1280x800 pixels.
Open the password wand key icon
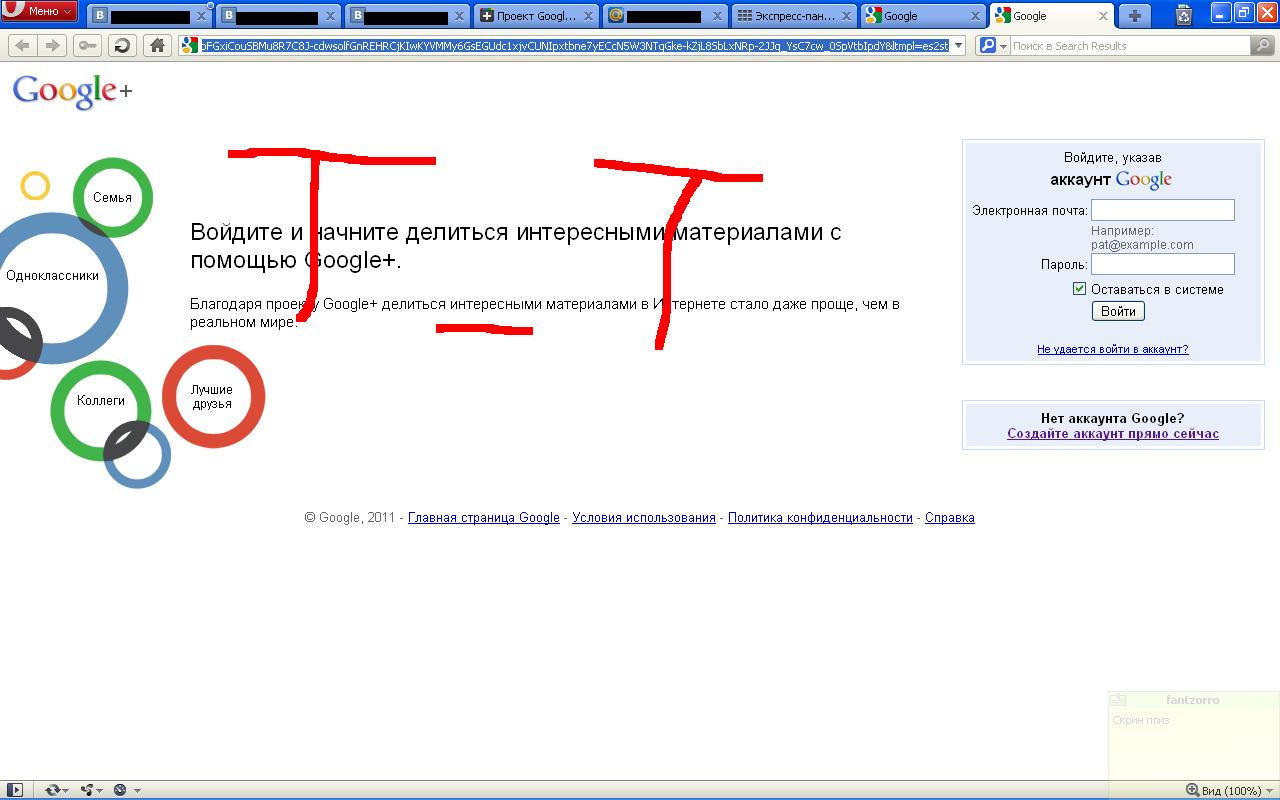tap(87, 45)
